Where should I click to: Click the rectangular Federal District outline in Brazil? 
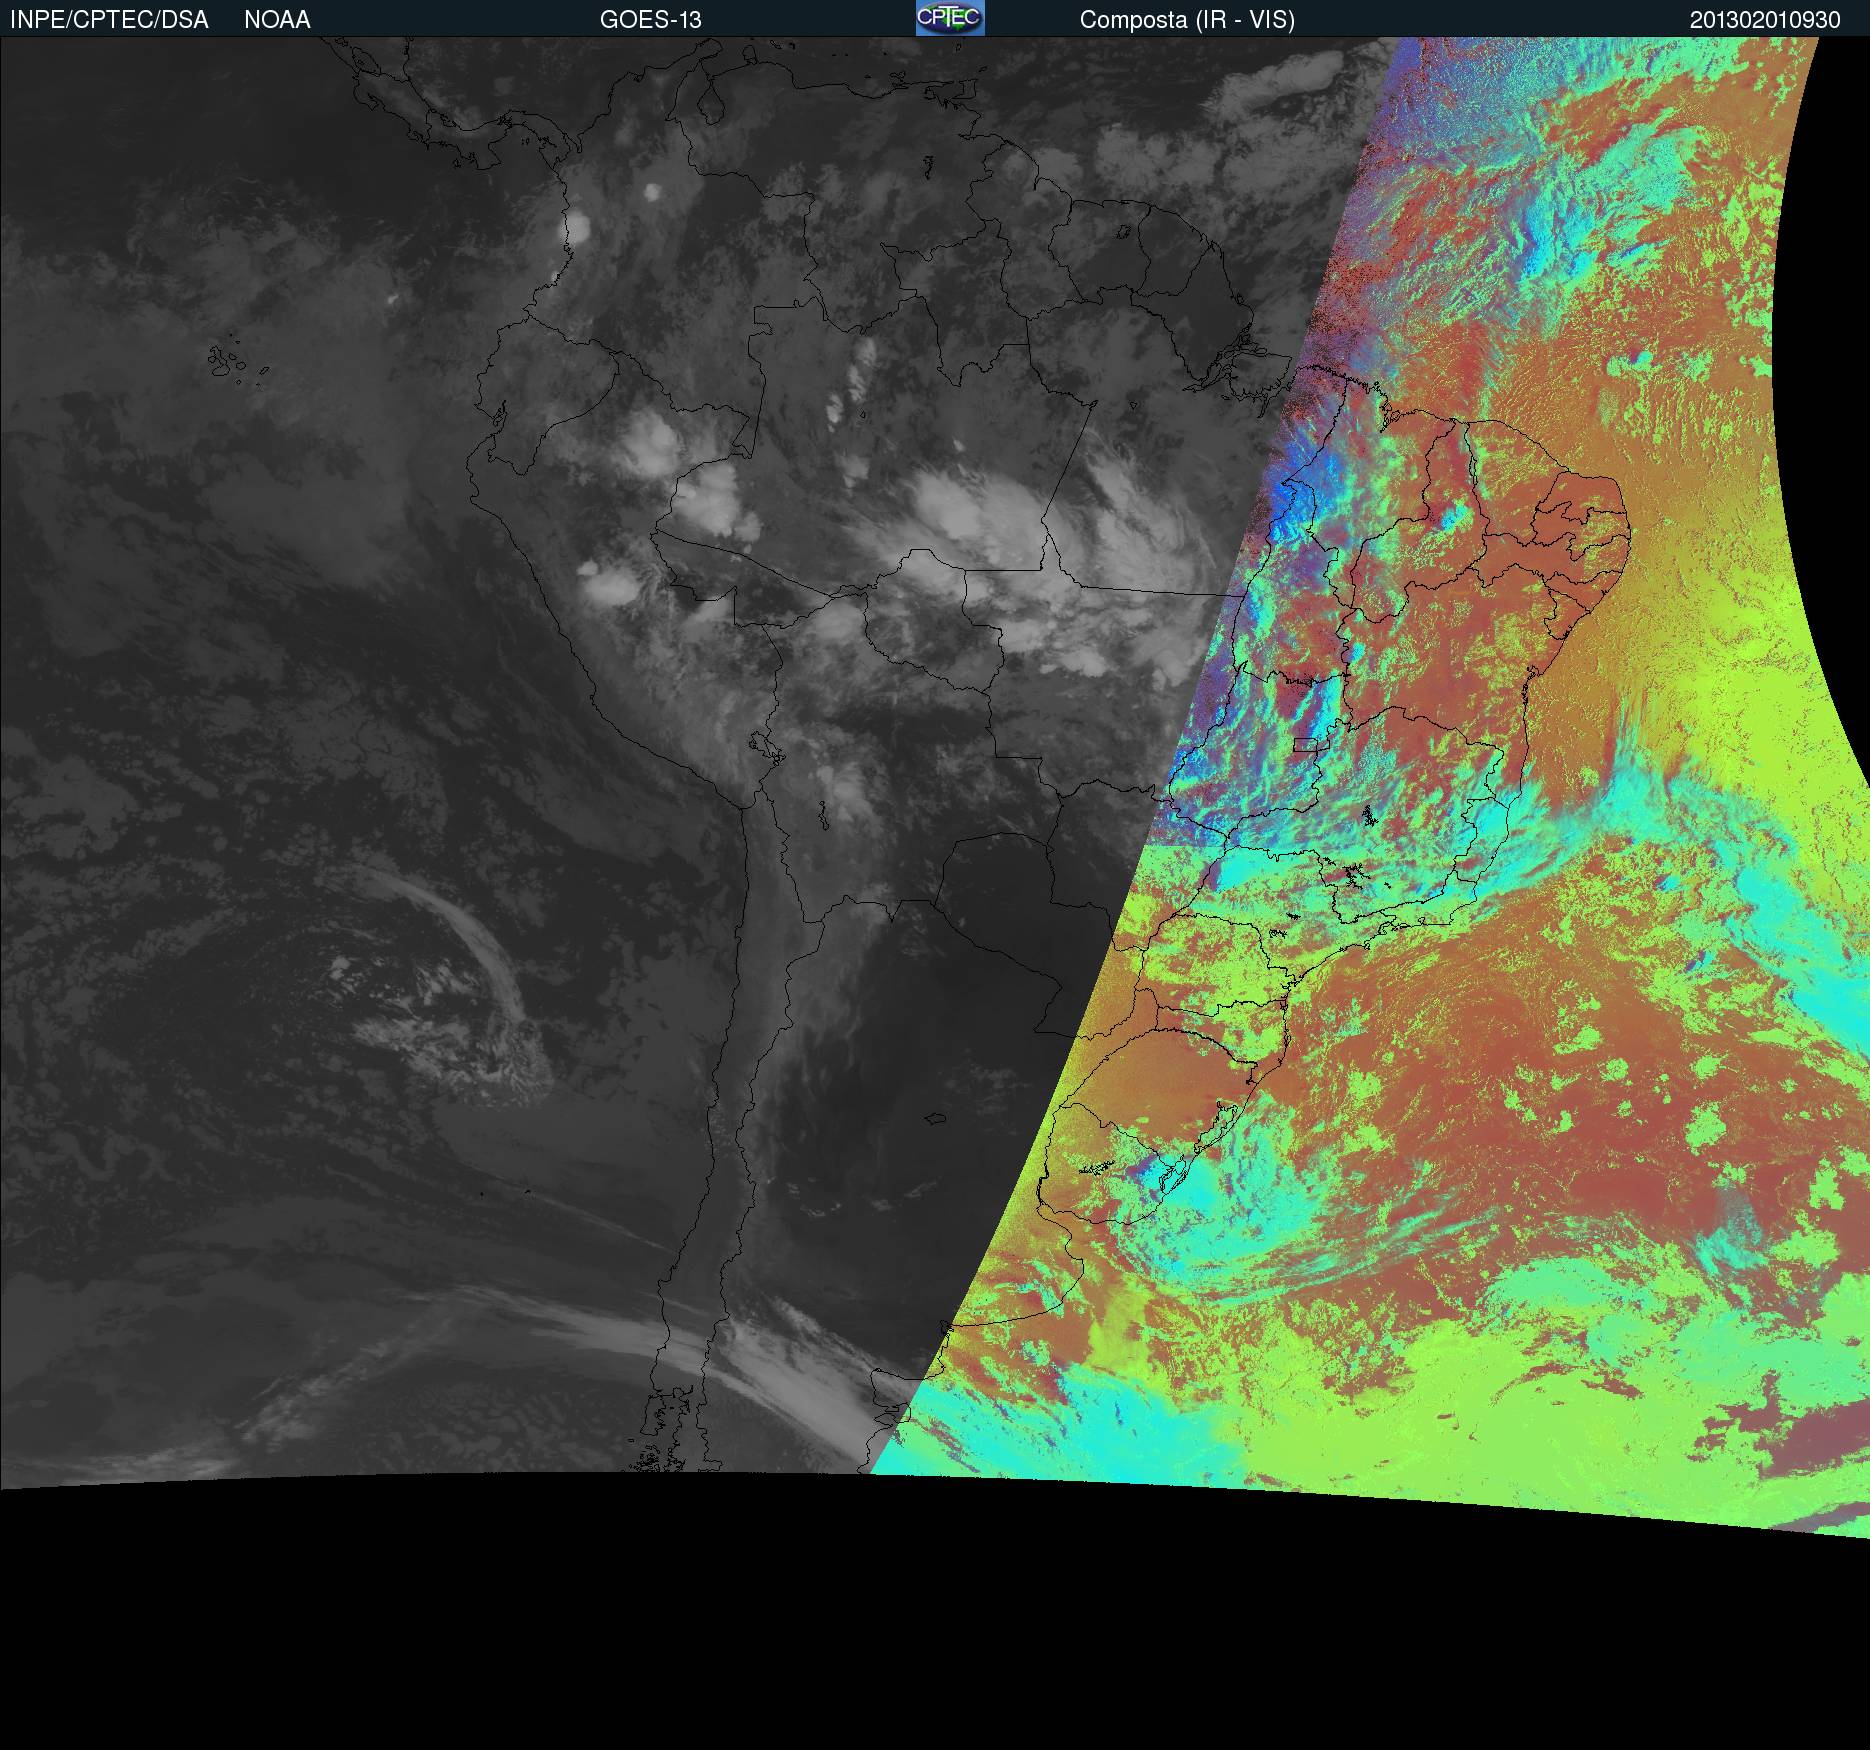point(1306,744)
